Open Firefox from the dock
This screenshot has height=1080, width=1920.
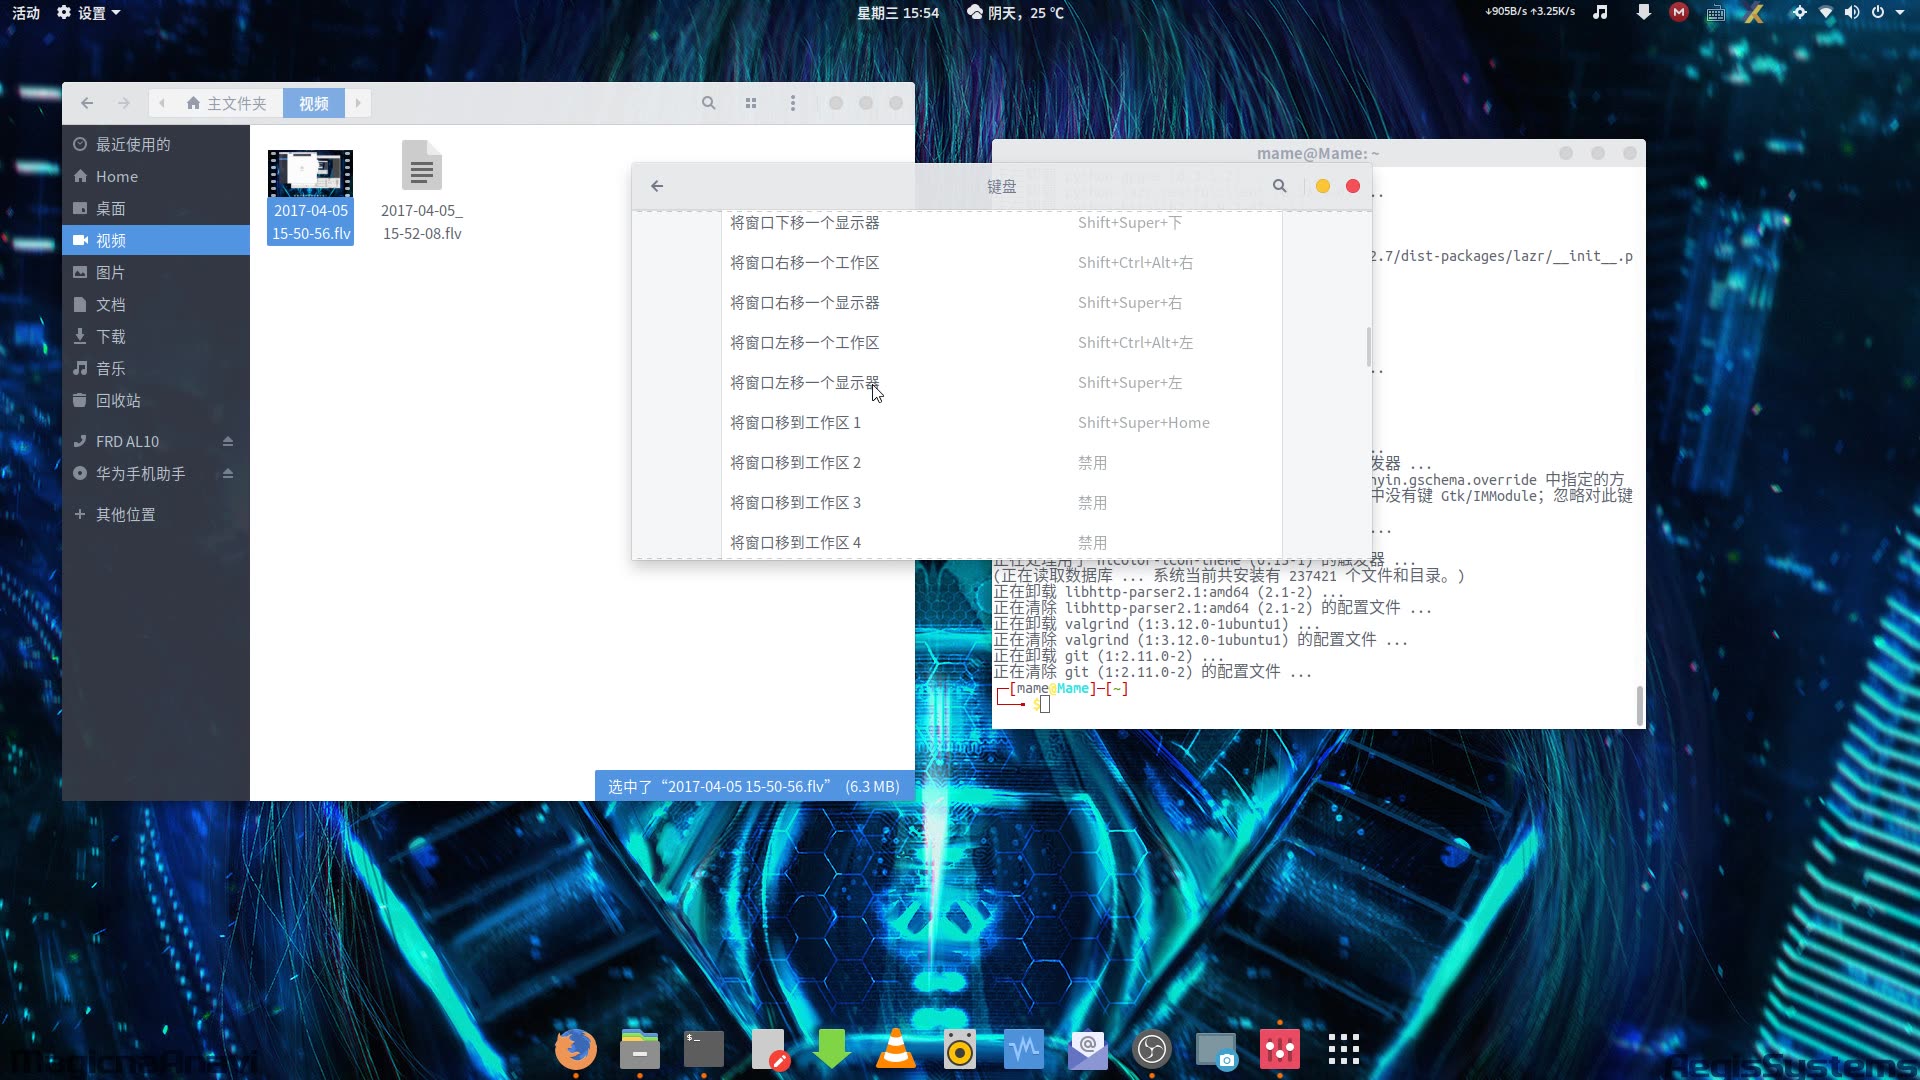[x=575, y=1049]
